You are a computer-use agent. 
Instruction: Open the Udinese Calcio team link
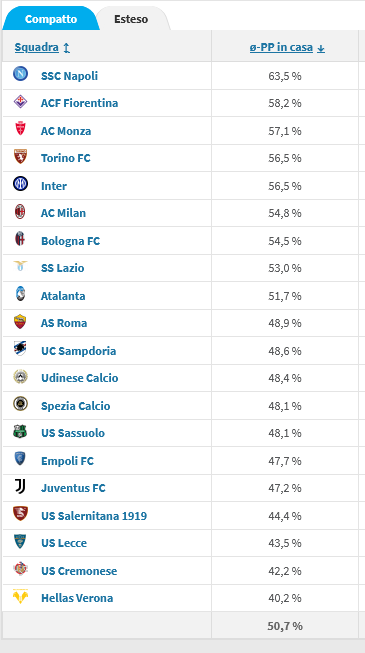(80, 378)
